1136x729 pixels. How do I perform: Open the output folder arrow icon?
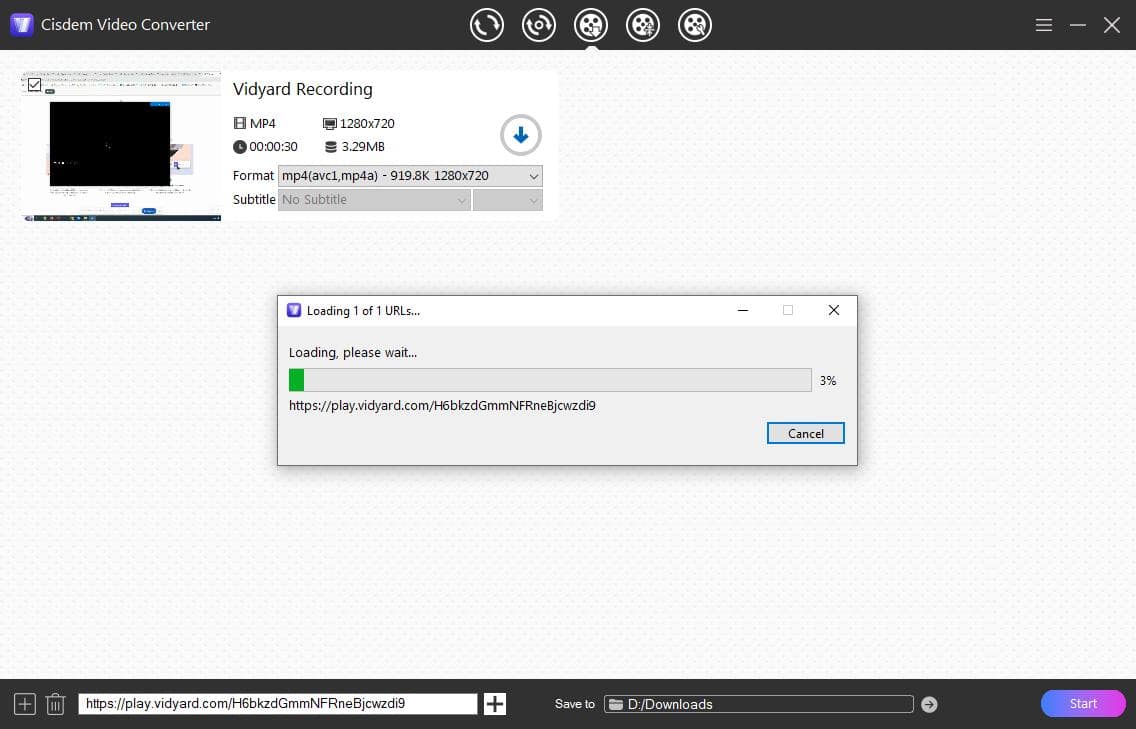(x=930, y=704)
